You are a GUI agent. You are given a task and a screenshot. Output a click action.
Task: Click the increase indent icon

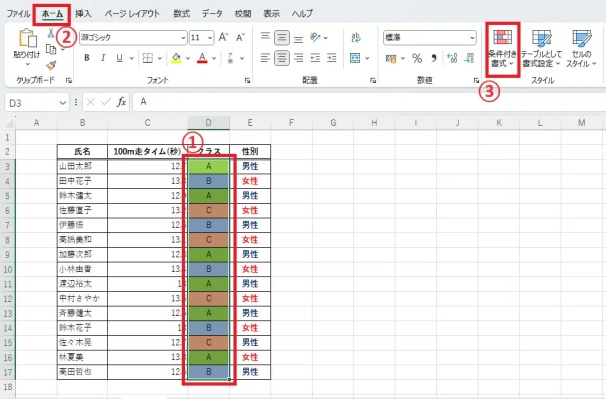332,58
